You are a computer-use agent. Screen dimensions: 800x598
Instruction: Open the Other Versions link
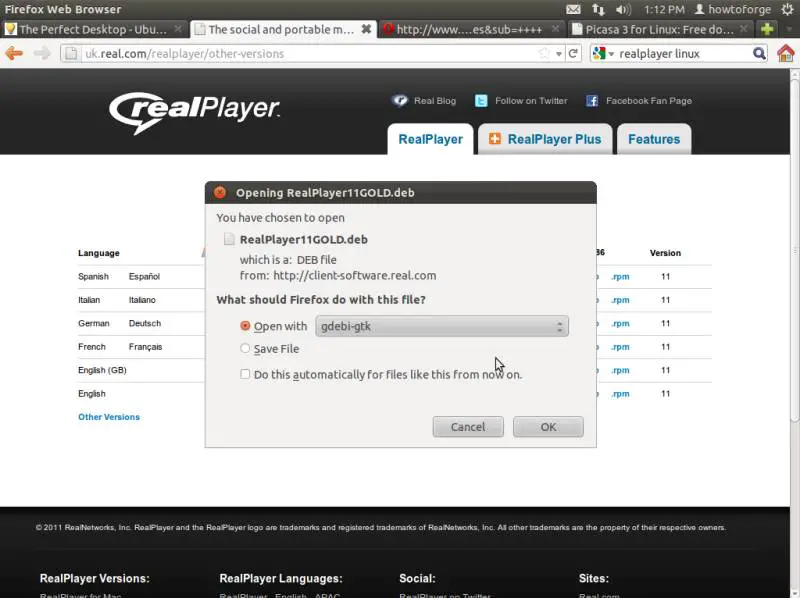click(109, 417)
